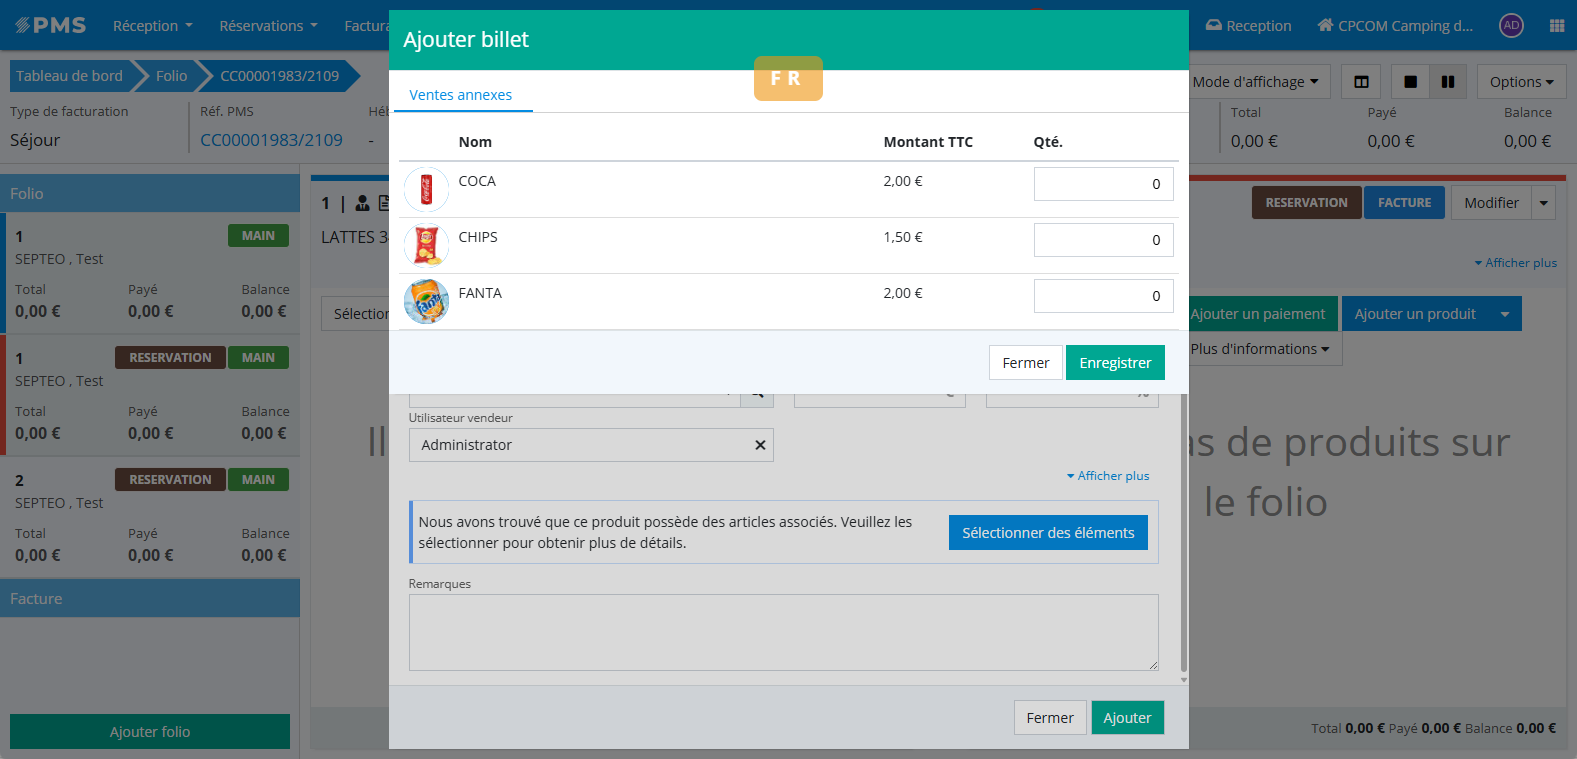This screenshot has height=759, width=1577.
Task: Select the Ventes annexes tab
Action: point(460,95)
